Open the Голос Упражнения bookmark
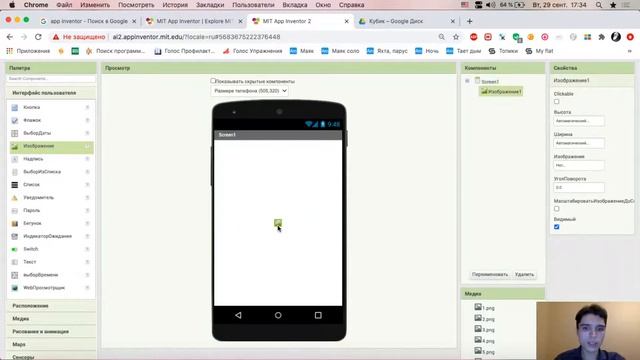Screen dimensions: 640x360 (x=253, y=51)
